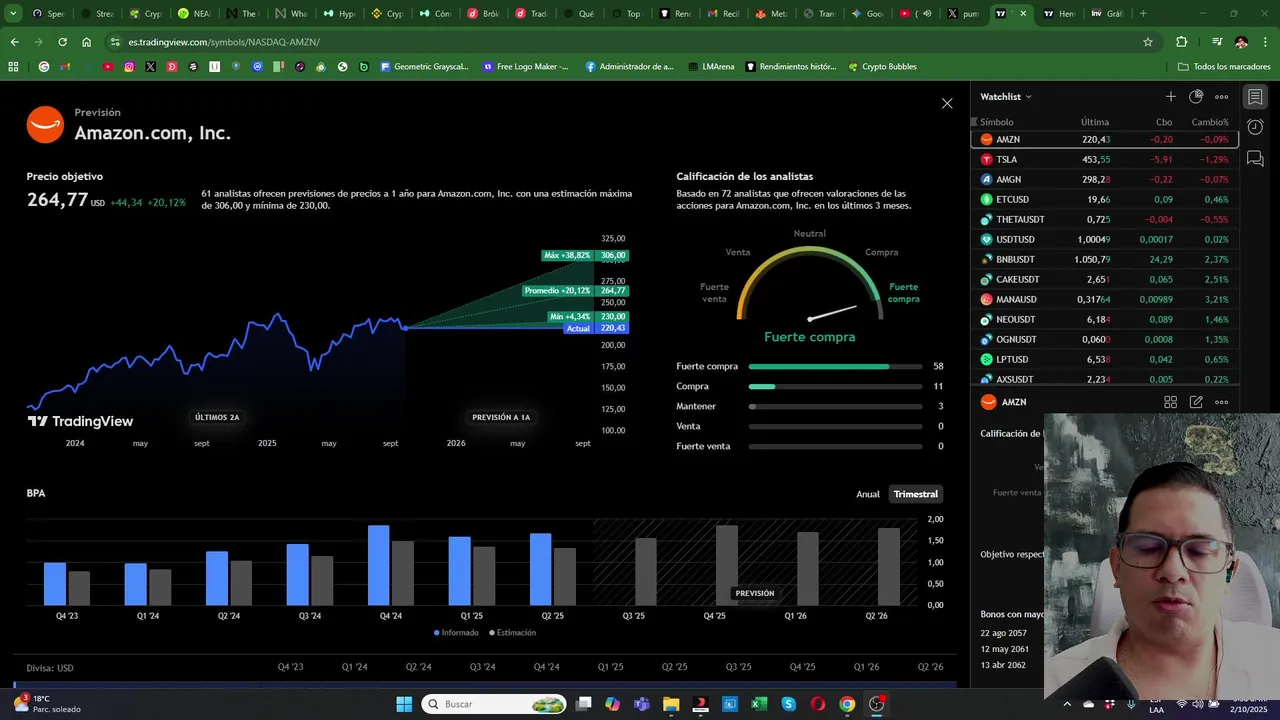The image size is (1280, 720).
Task: Open the AMZN detail grid layout icon
Action: pos(1170,402)
